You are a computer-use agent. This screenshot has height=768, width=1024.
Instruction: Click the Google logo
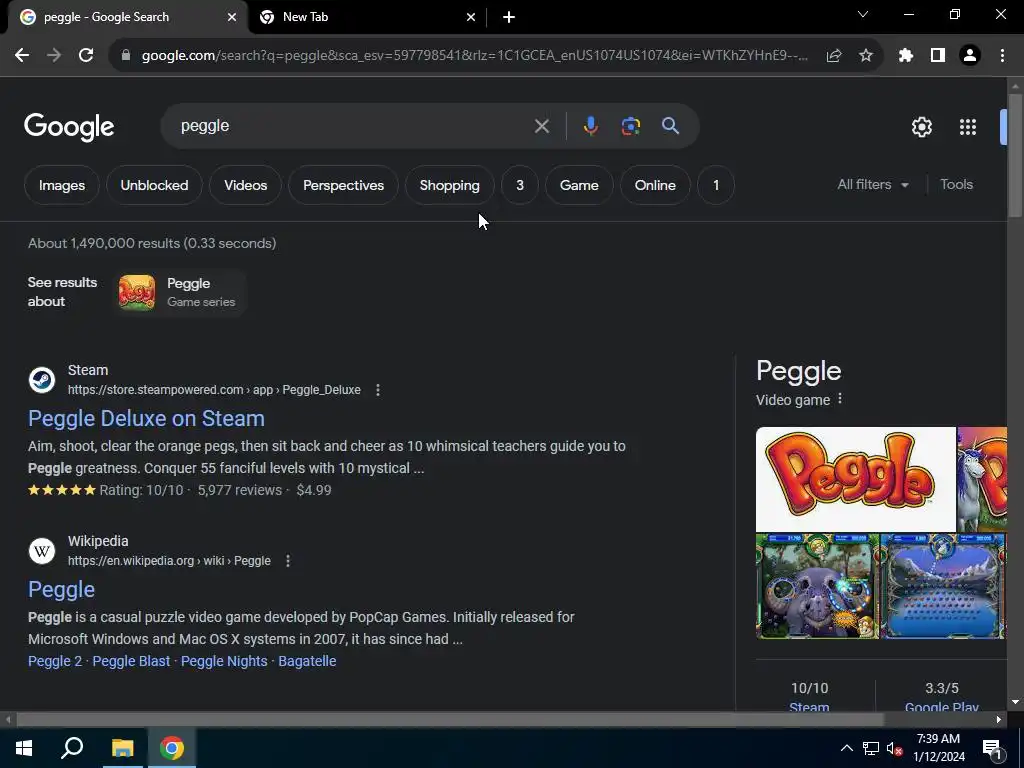pos(69,127)
